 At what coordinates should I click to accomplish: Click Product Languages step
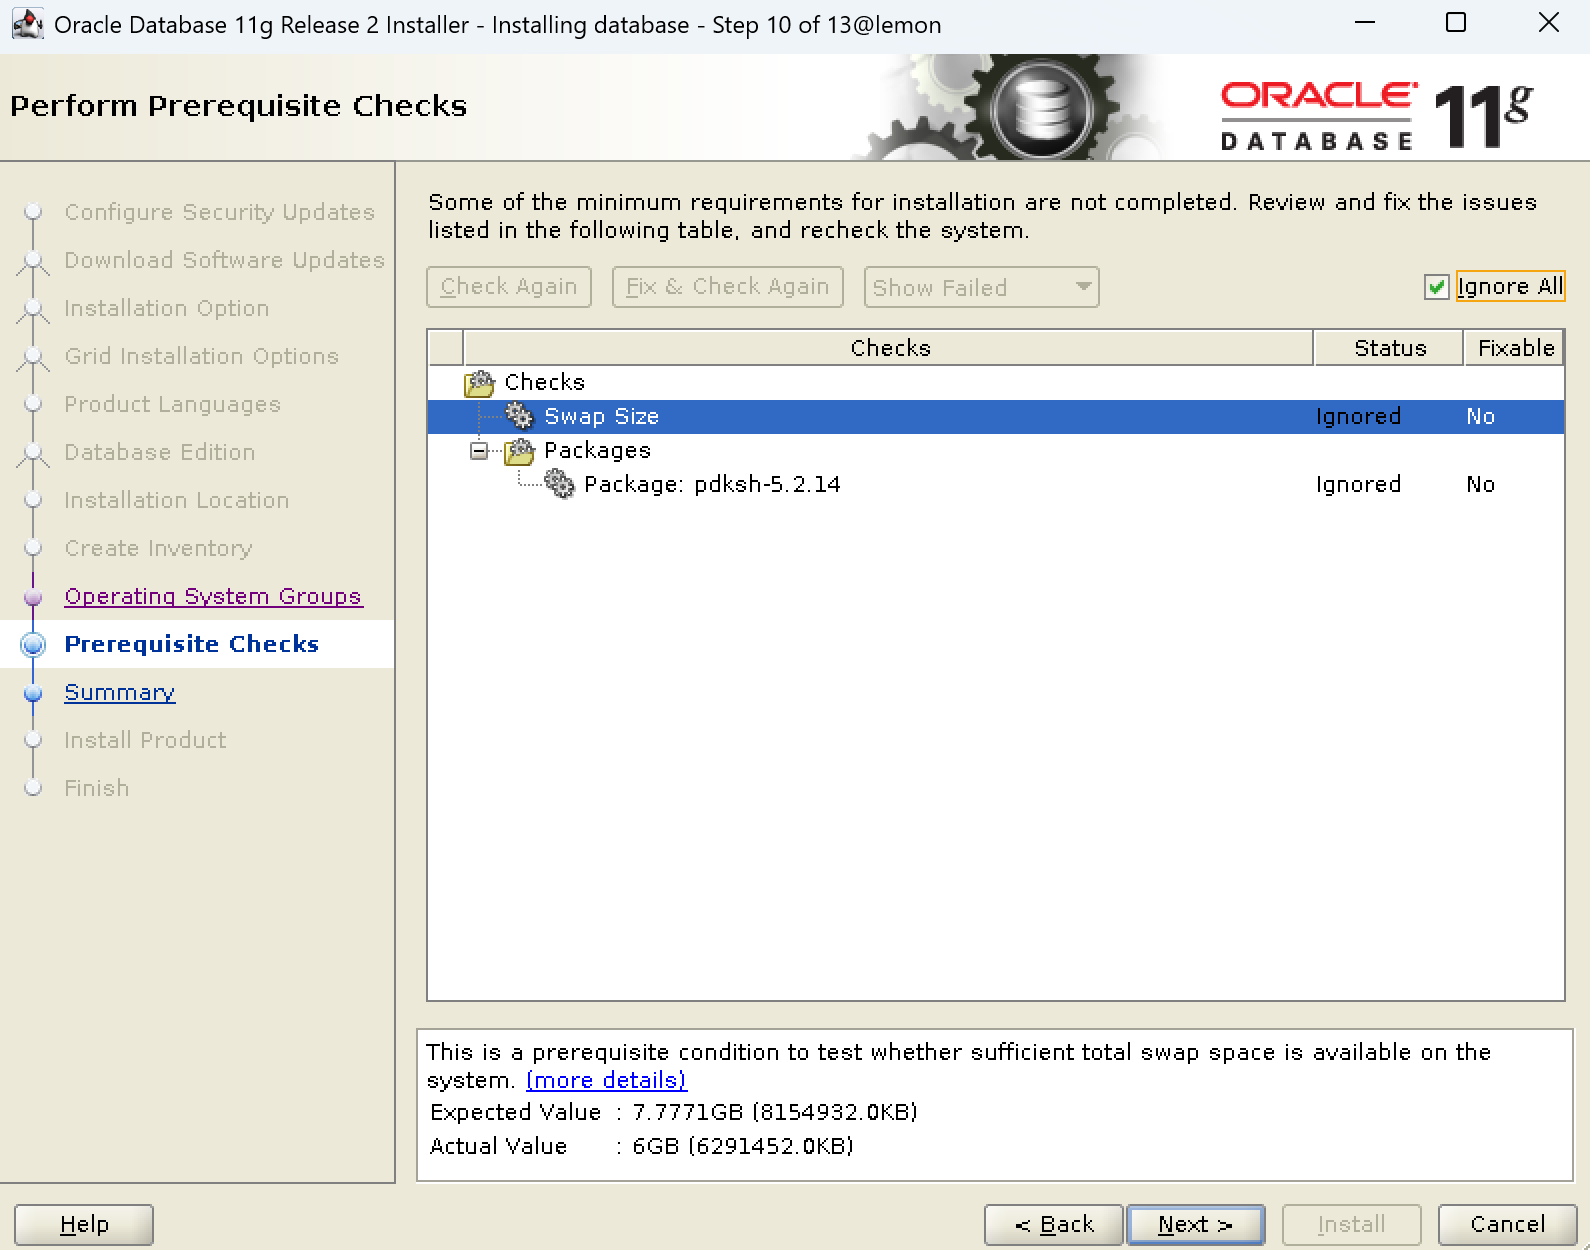pyautogui.click(x=173, y=405)
